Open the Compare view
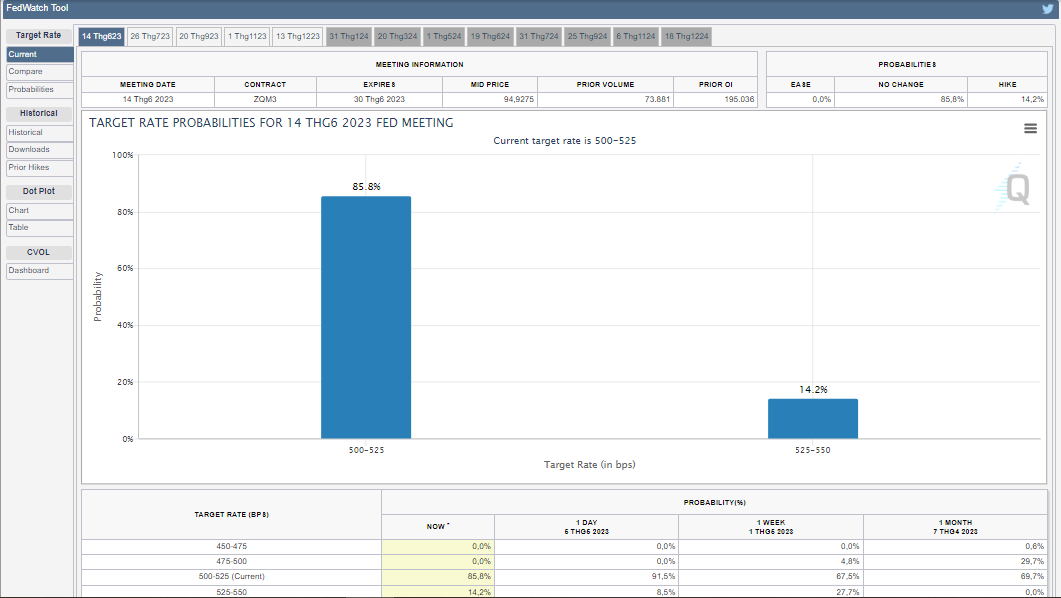Screen dimensions: 1061x598 (x=40, y=72)
